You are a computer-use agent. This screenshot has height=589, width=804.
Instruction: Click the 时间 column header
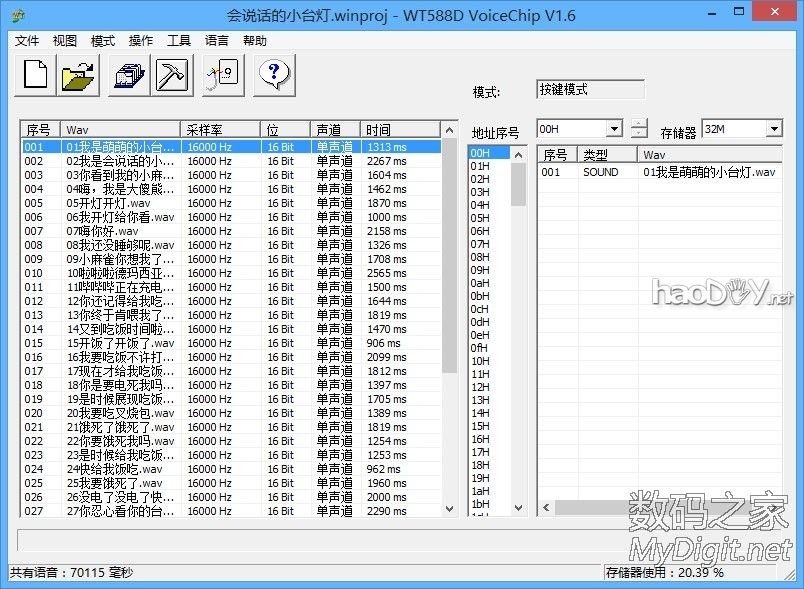[x=400, y=130]
